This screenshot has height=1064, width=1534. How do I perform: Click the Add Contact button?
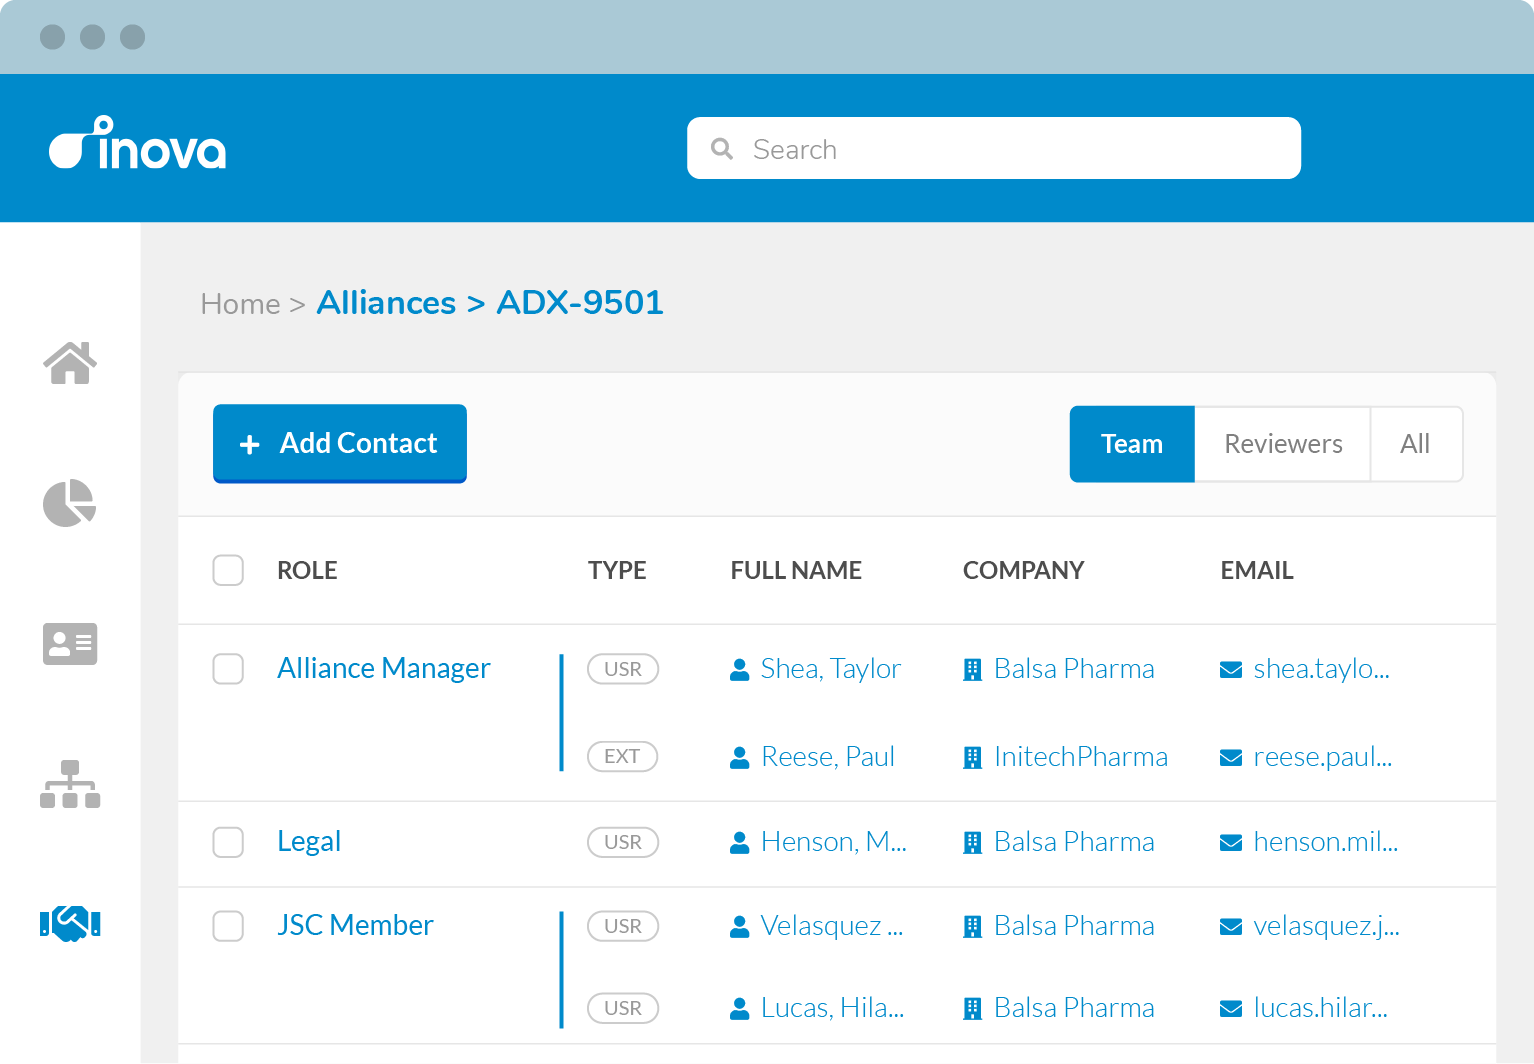click(340, 443)
